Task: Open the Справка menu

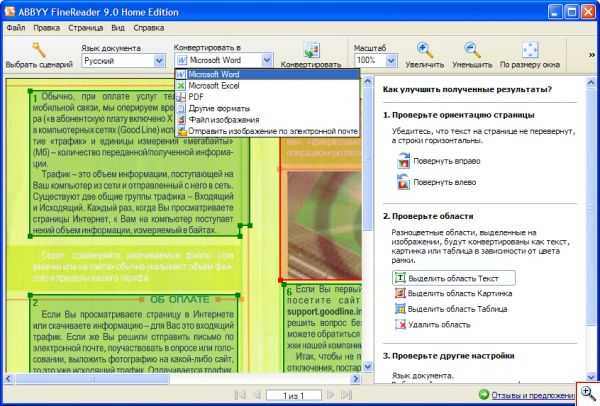Action: click(x=148, y=28)
